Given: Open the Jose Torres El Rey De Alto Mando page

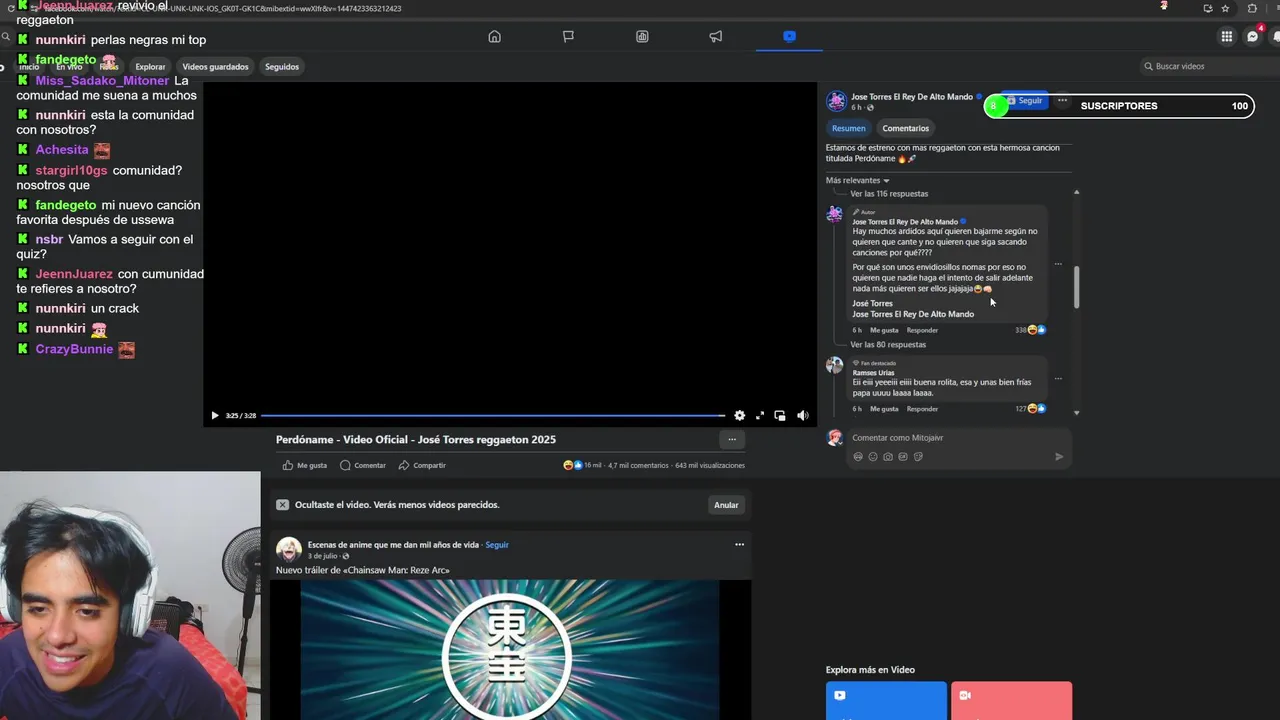Looking at the screenshot, I should pos(911,97).
